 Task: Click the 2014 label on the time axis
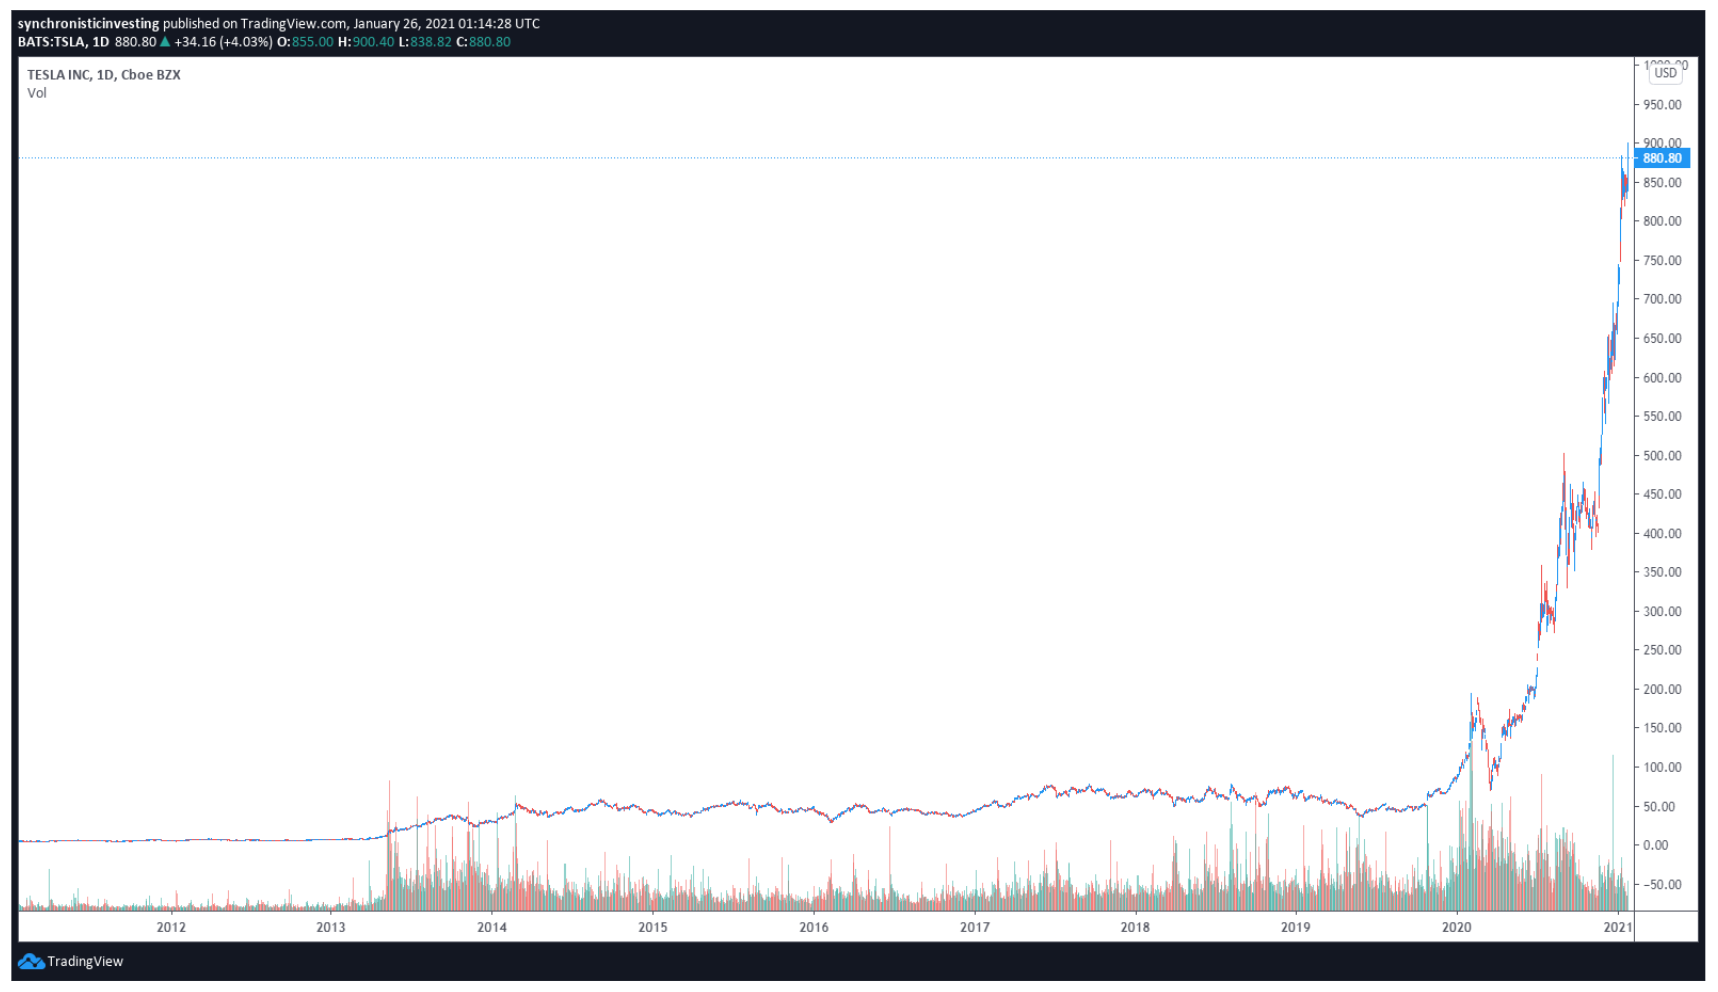492,927
